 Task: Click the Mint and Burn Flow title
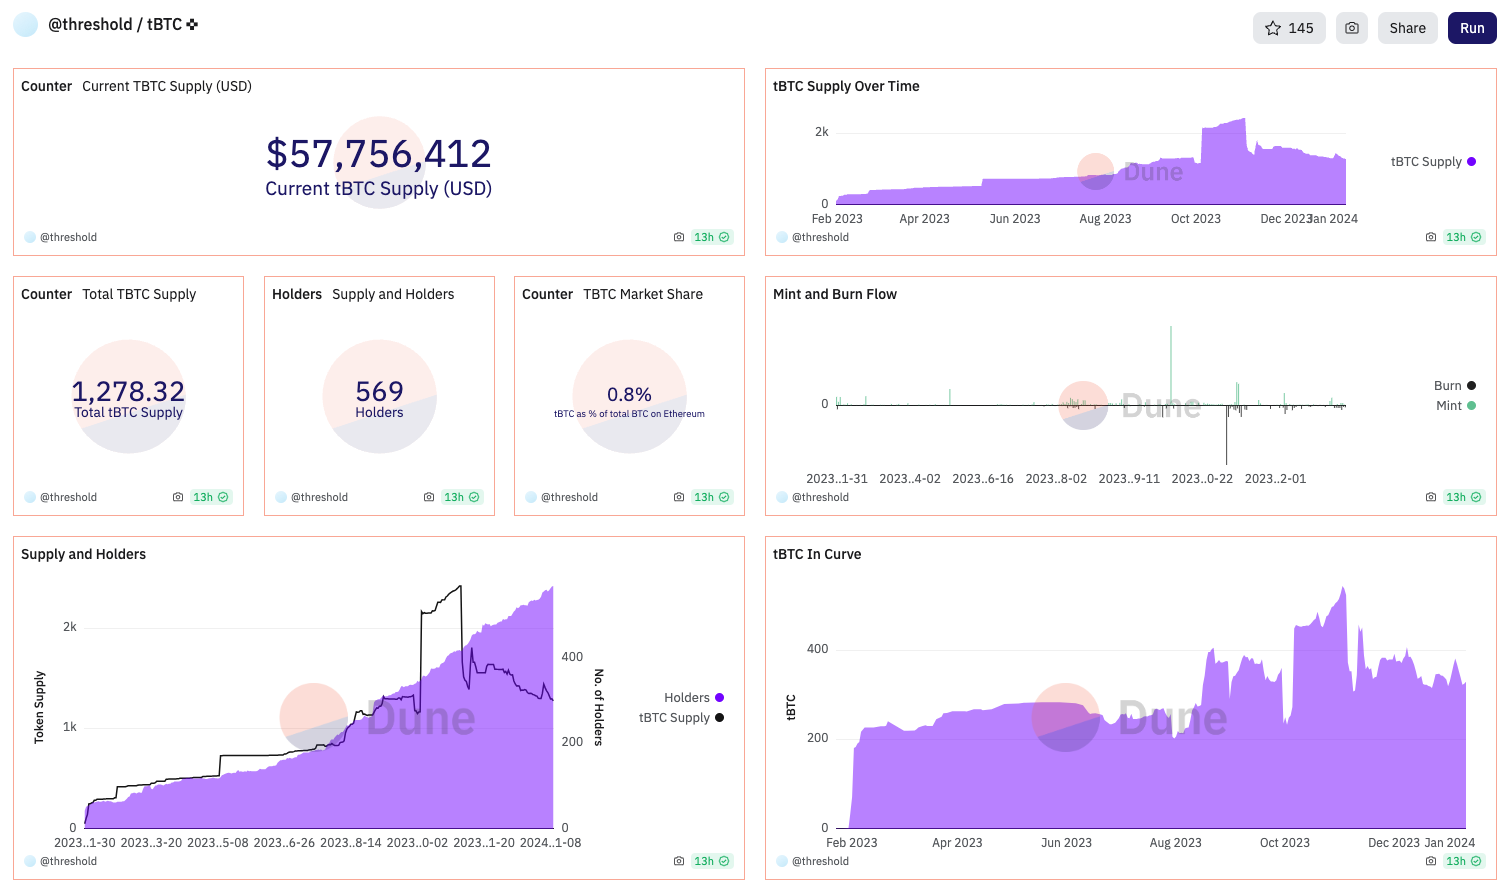click(x=835, y=294)
